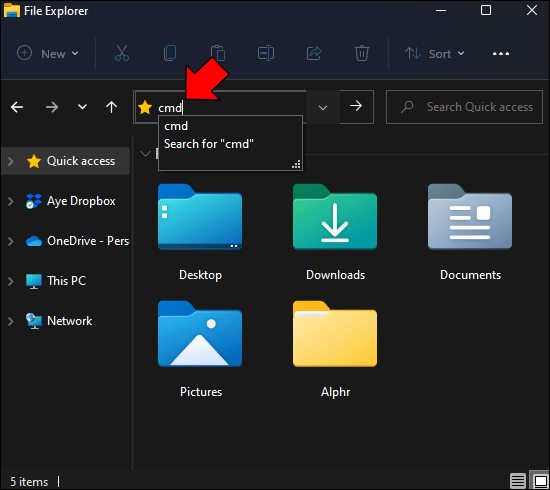Expand the This PC tree node
Viewport: 550px width, 490px height.
pos(11,281)
